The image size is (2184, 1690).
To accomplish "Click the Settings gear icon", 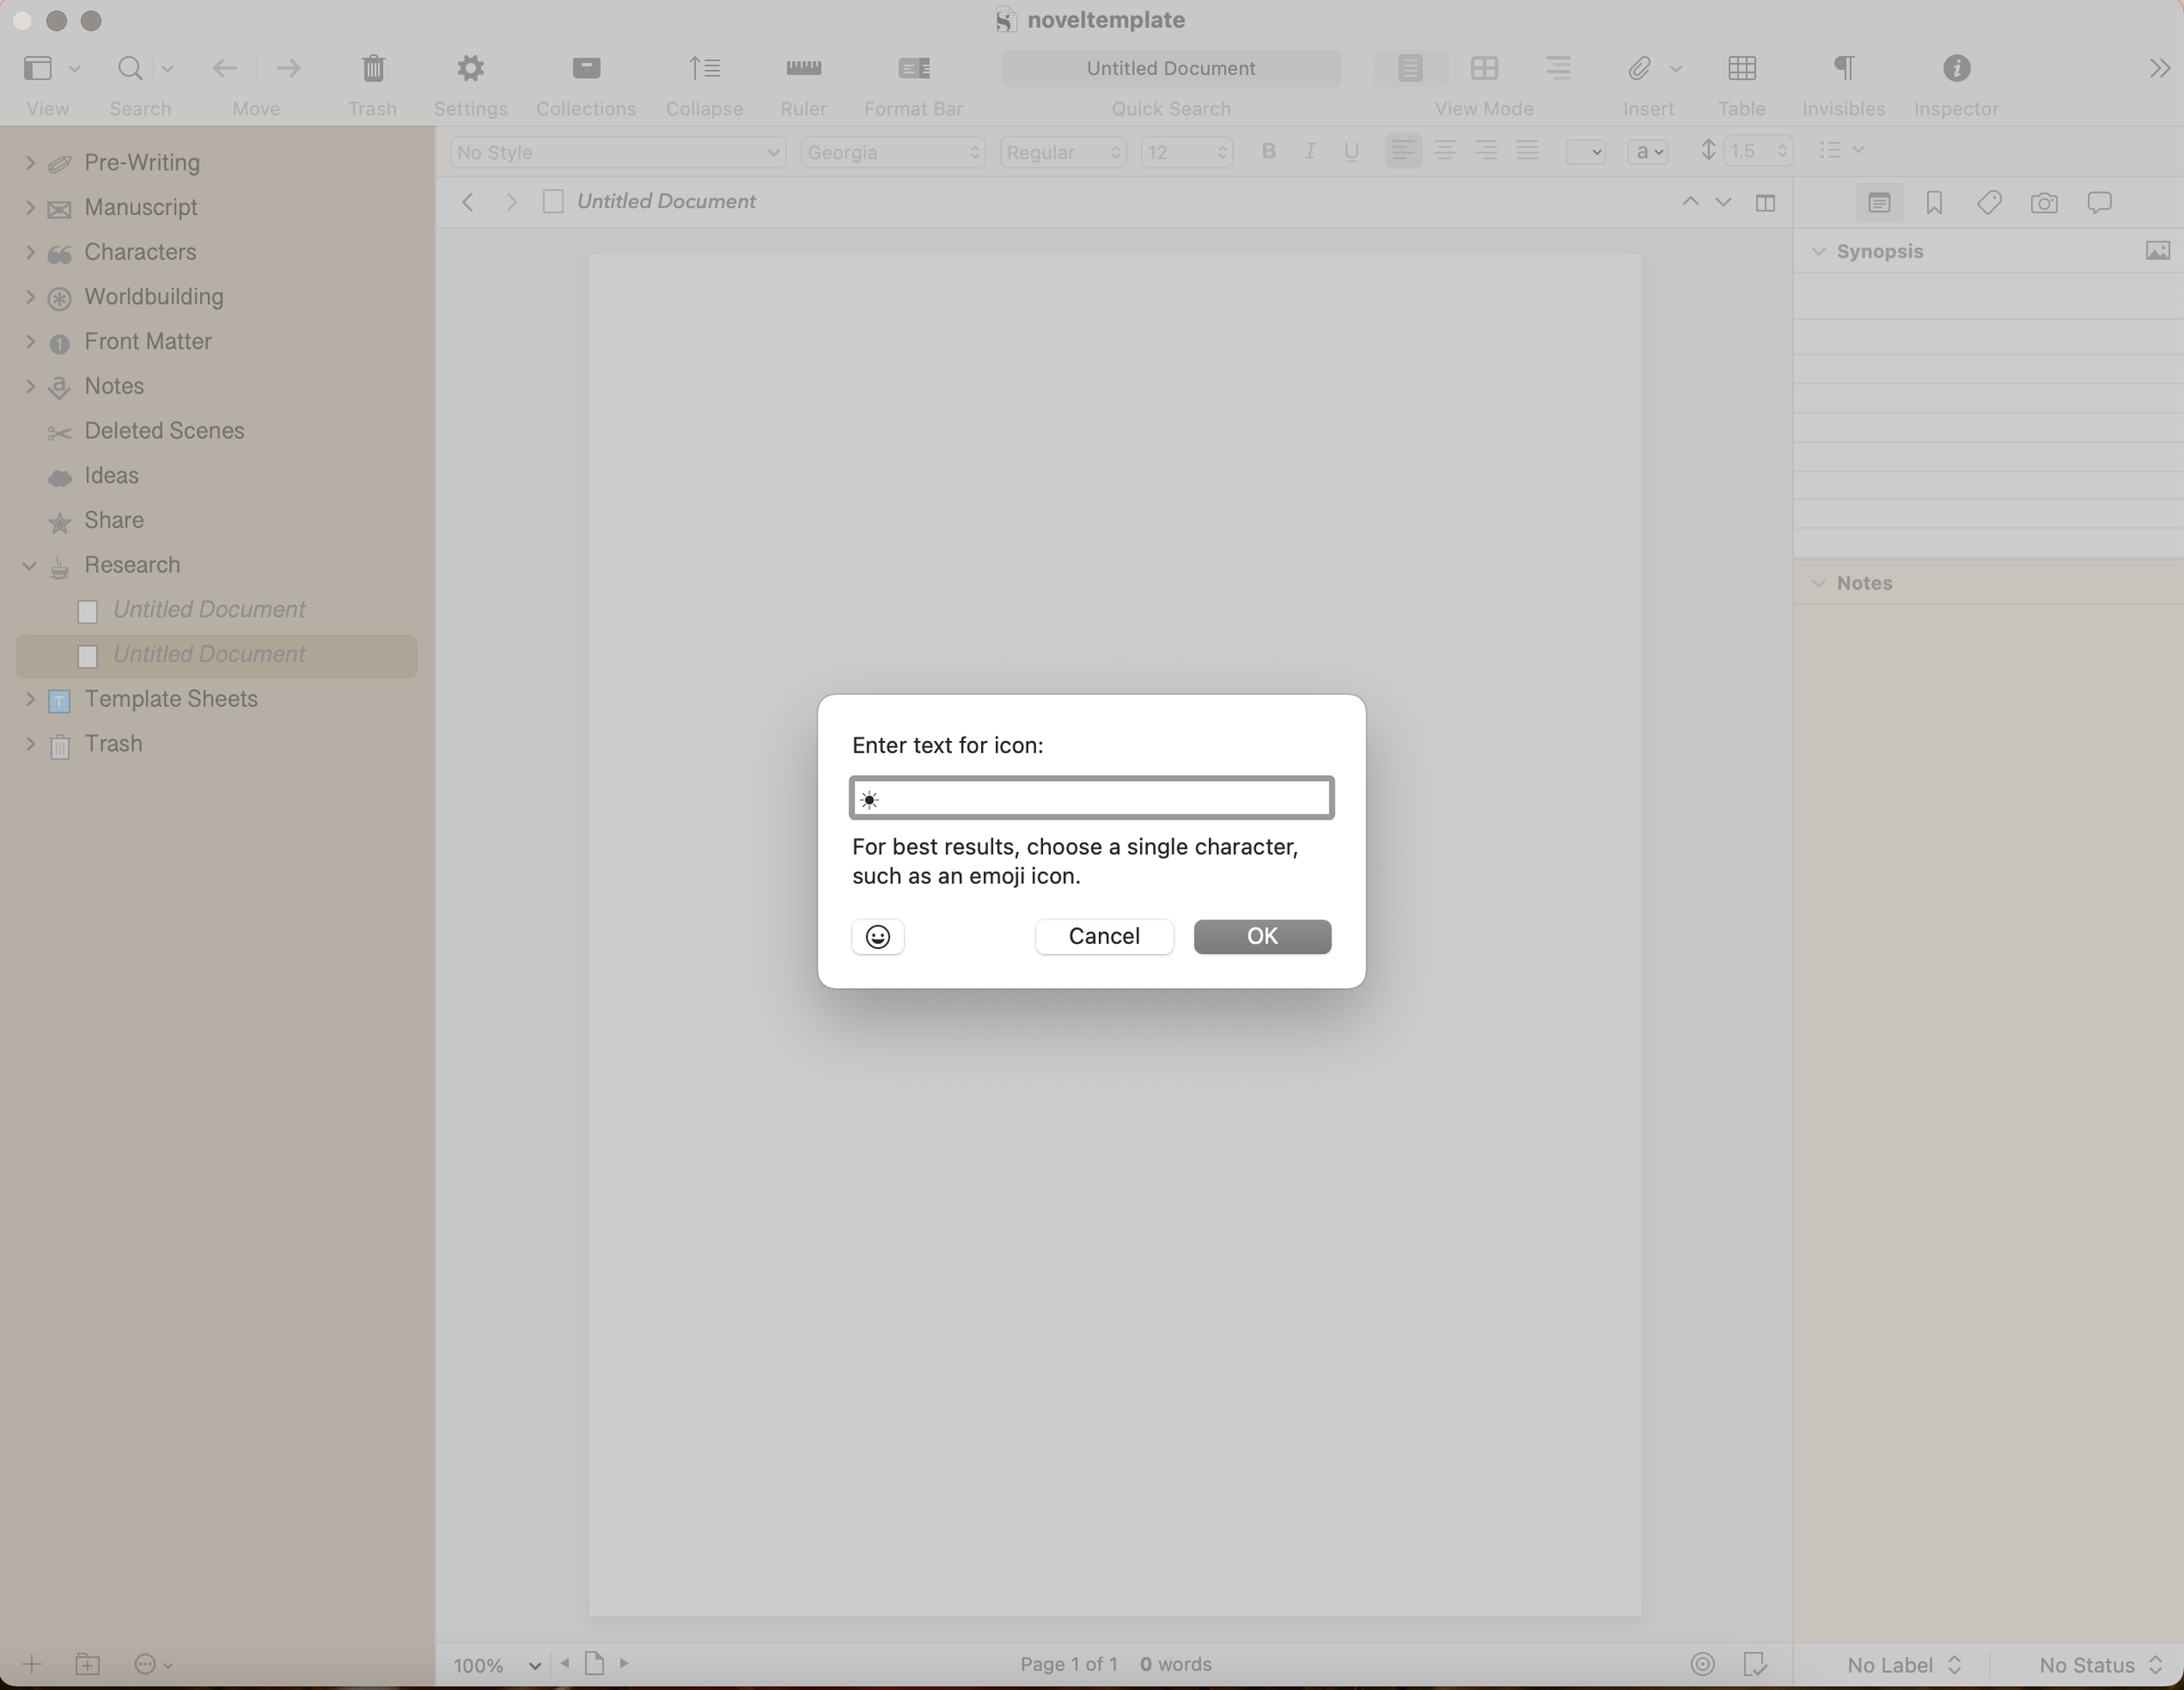I will 470,68.
